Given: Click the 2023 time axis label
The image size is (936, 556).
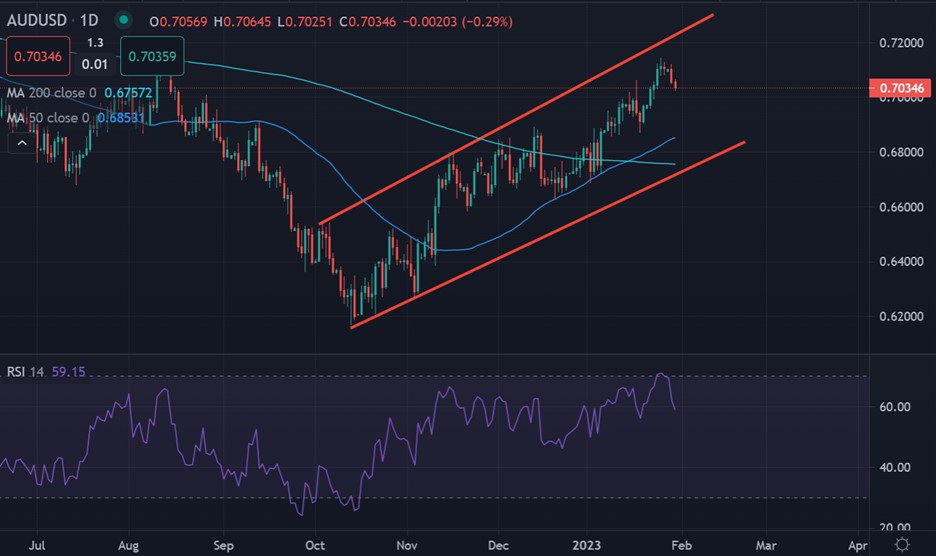Looking at the screenshot, I should click(586, 545).
